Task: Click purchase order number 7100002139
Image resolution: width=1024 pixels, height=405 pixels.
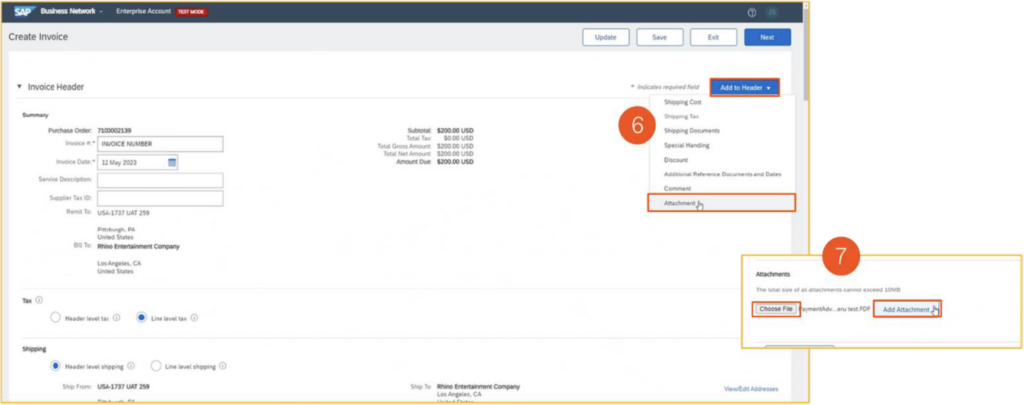Action: point(114,131)
